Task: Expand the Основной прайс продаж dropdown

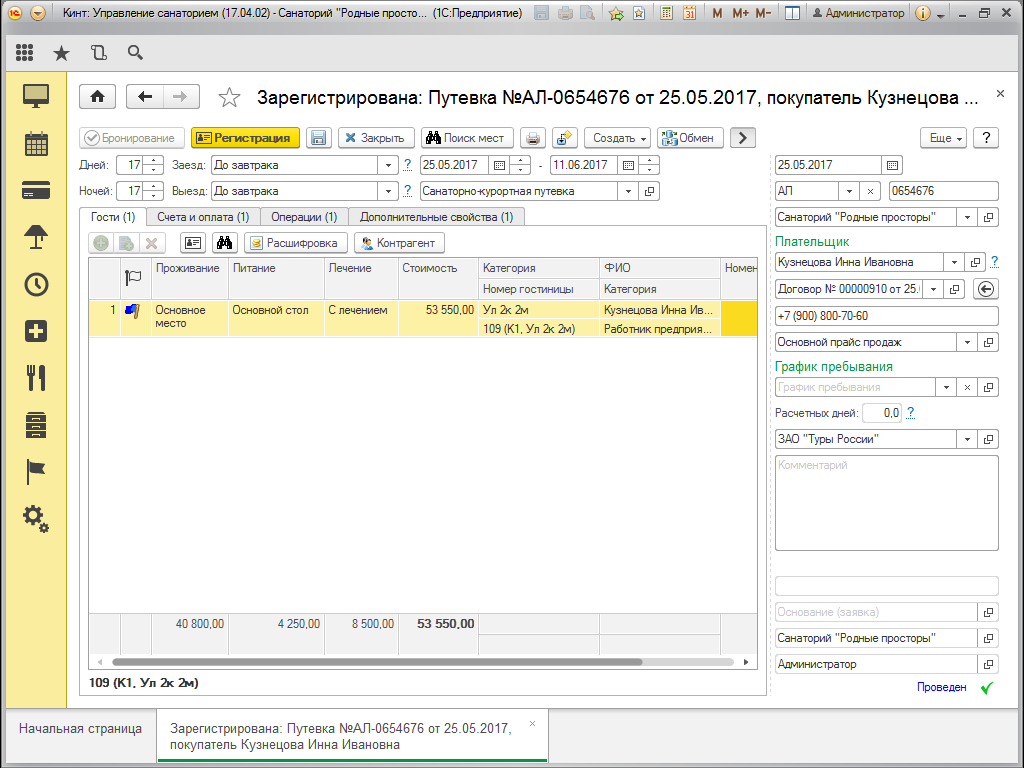Action: tap(966, 342)
